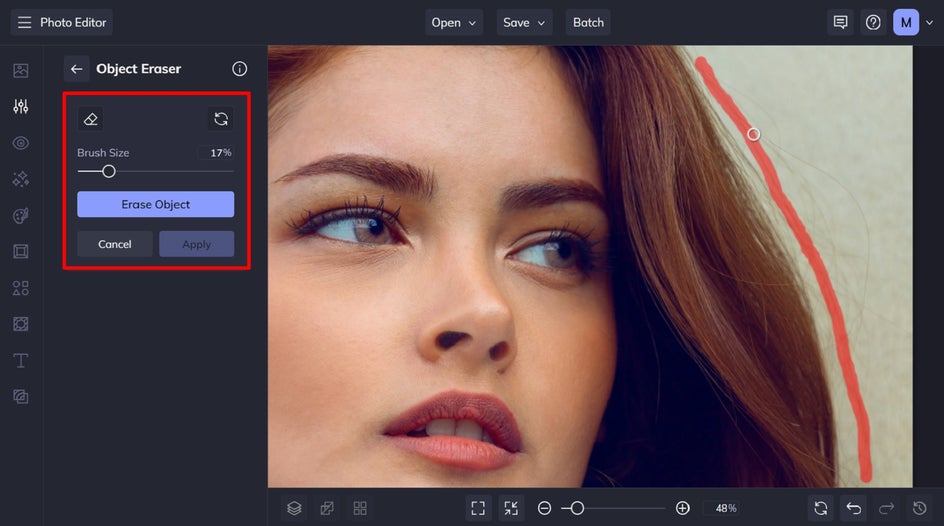Expand the Open dropdown

455,22
